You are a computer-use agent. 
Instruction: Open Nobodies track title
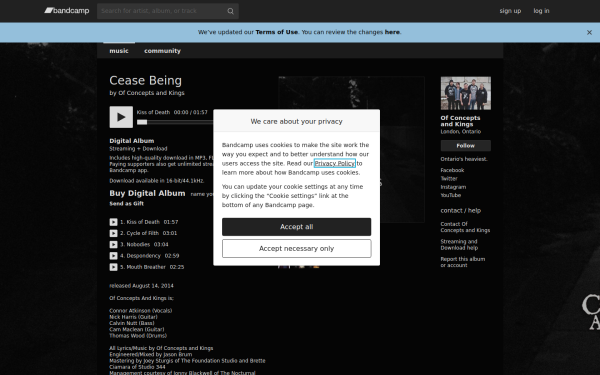pyautogui.click(x=138, y=245)
